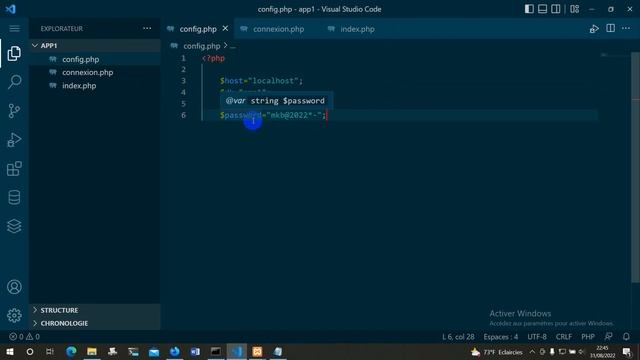This screenshot has width=640, height=360.
Task: Open Microsoft Edge from taskbar
Action: point(71,351)
